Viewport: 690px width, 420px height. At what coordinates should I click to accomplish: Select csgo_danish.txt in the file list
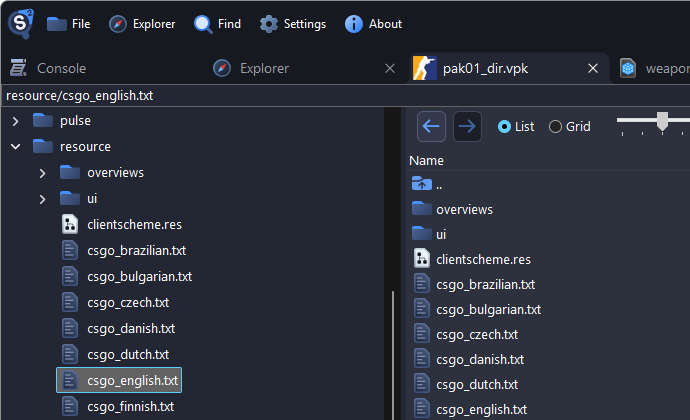(469, 360)
